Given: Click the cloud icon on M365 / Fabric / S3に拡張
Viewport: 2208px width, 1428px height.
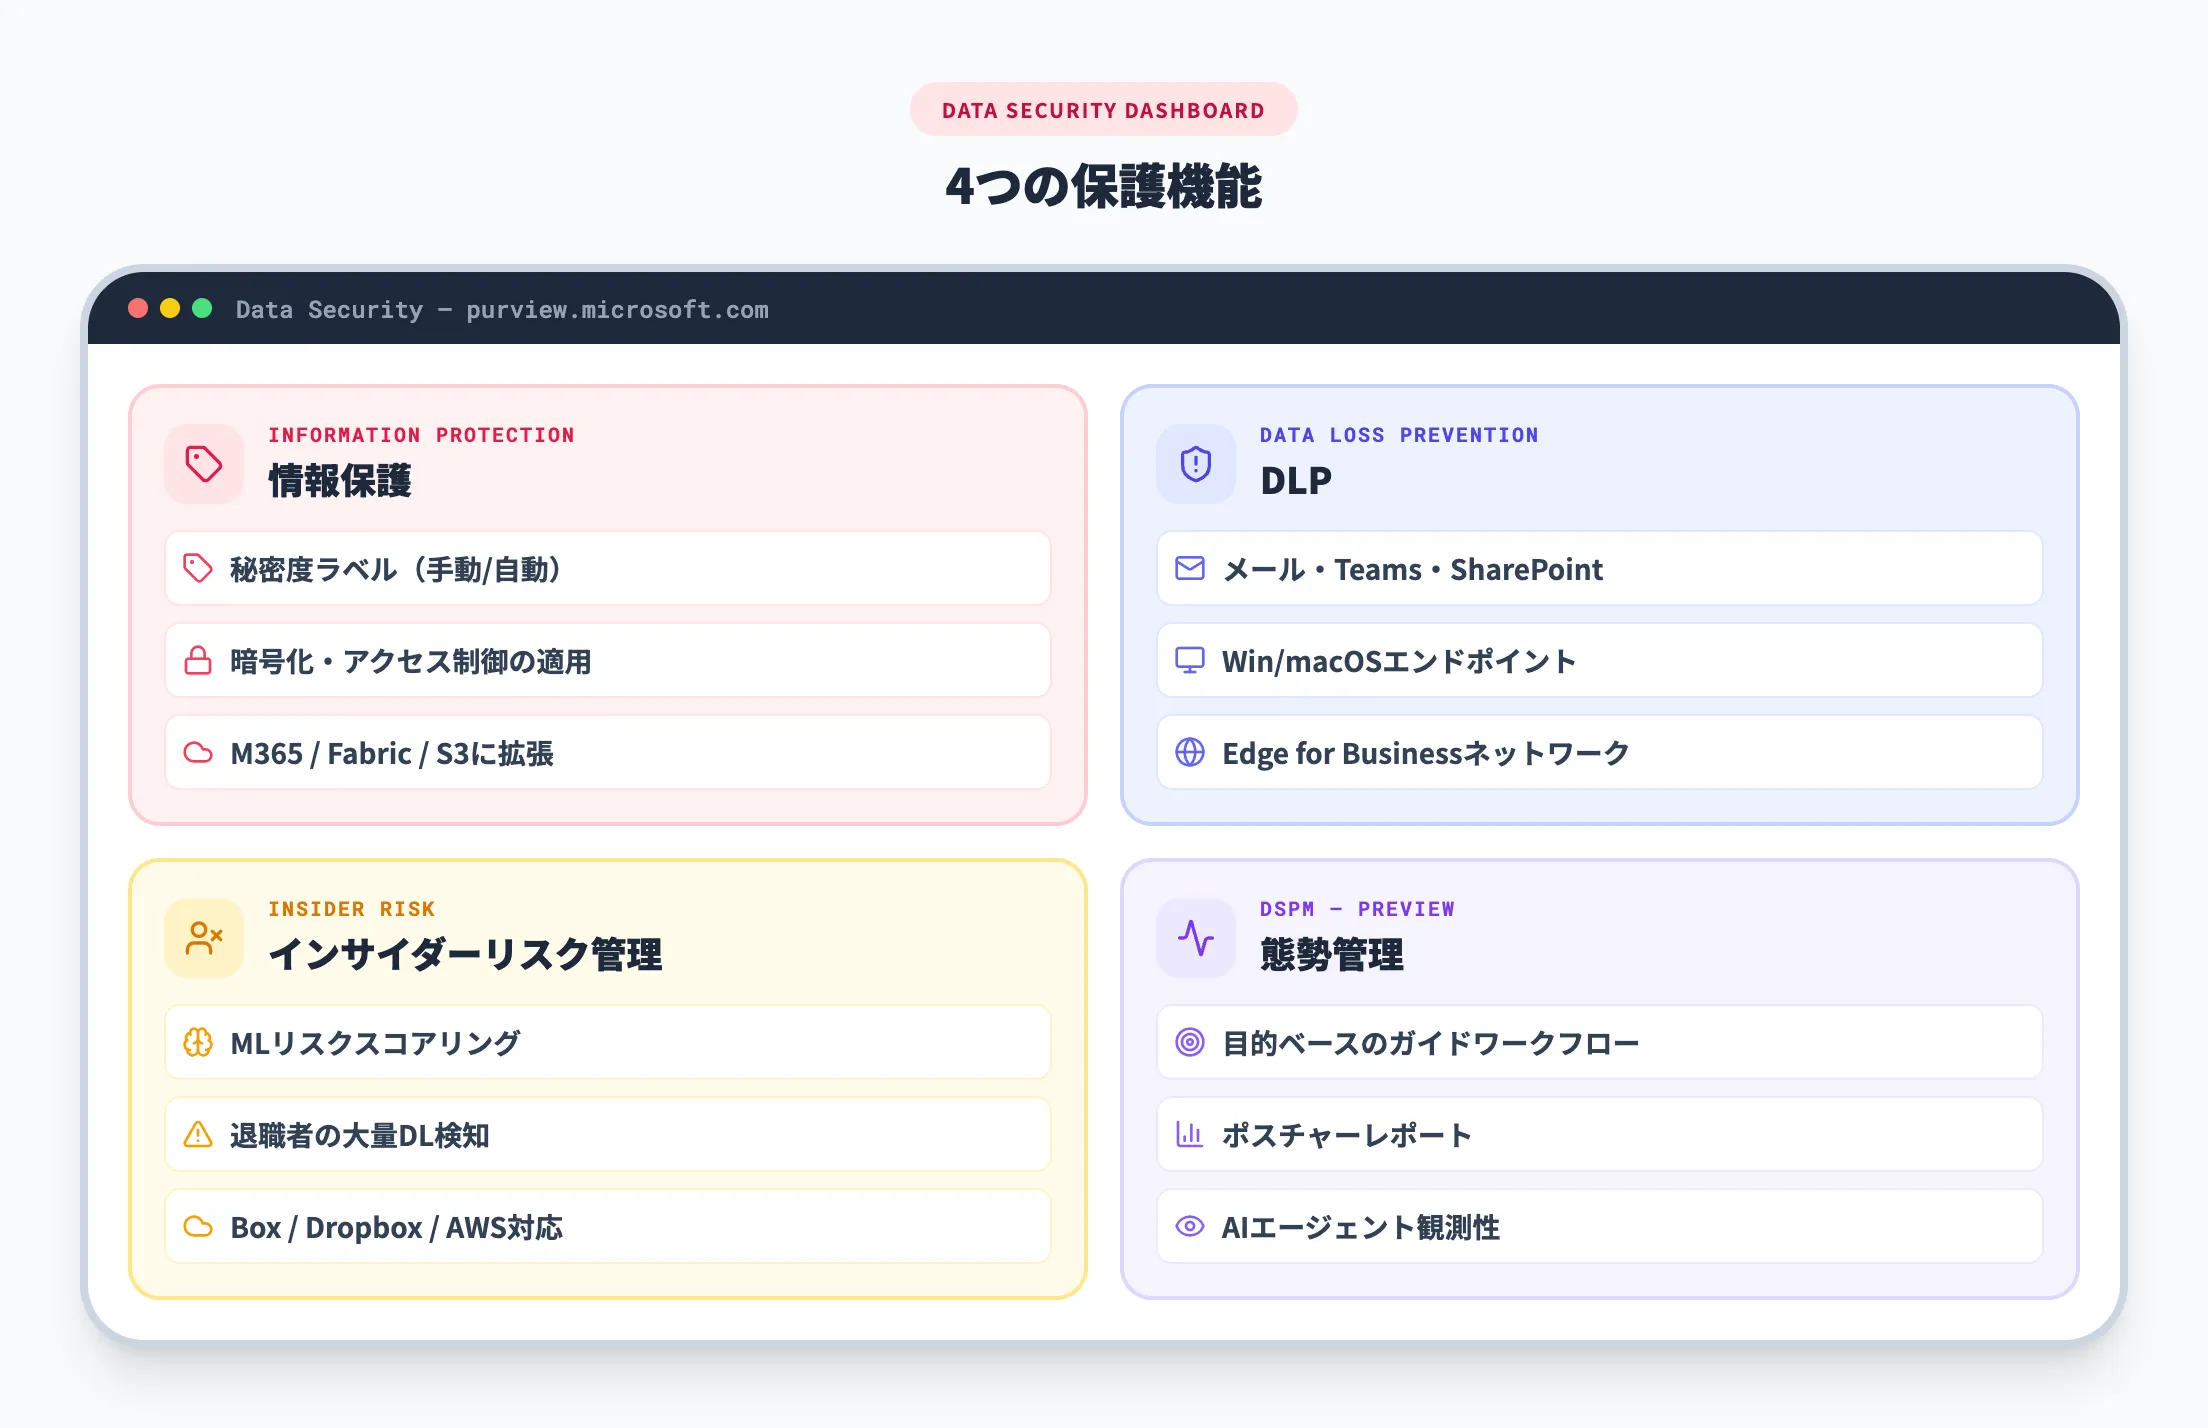Looking at the screenshot, I should coord(197,753).
